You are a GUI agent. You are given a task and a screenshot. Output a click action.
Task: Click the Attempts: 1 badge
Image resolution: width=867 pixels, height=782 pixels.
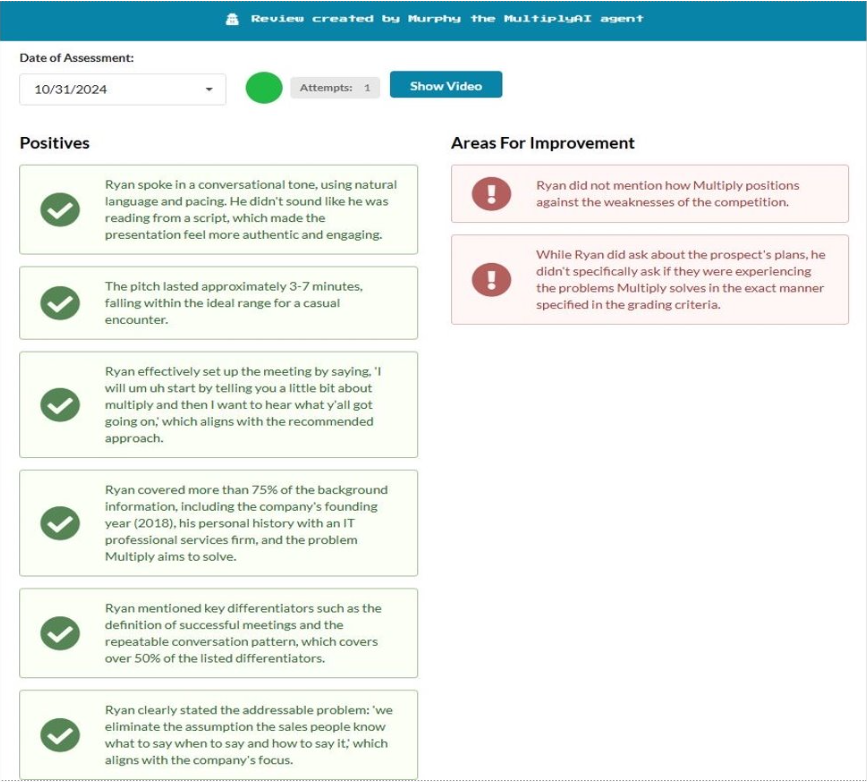[335, 88]
